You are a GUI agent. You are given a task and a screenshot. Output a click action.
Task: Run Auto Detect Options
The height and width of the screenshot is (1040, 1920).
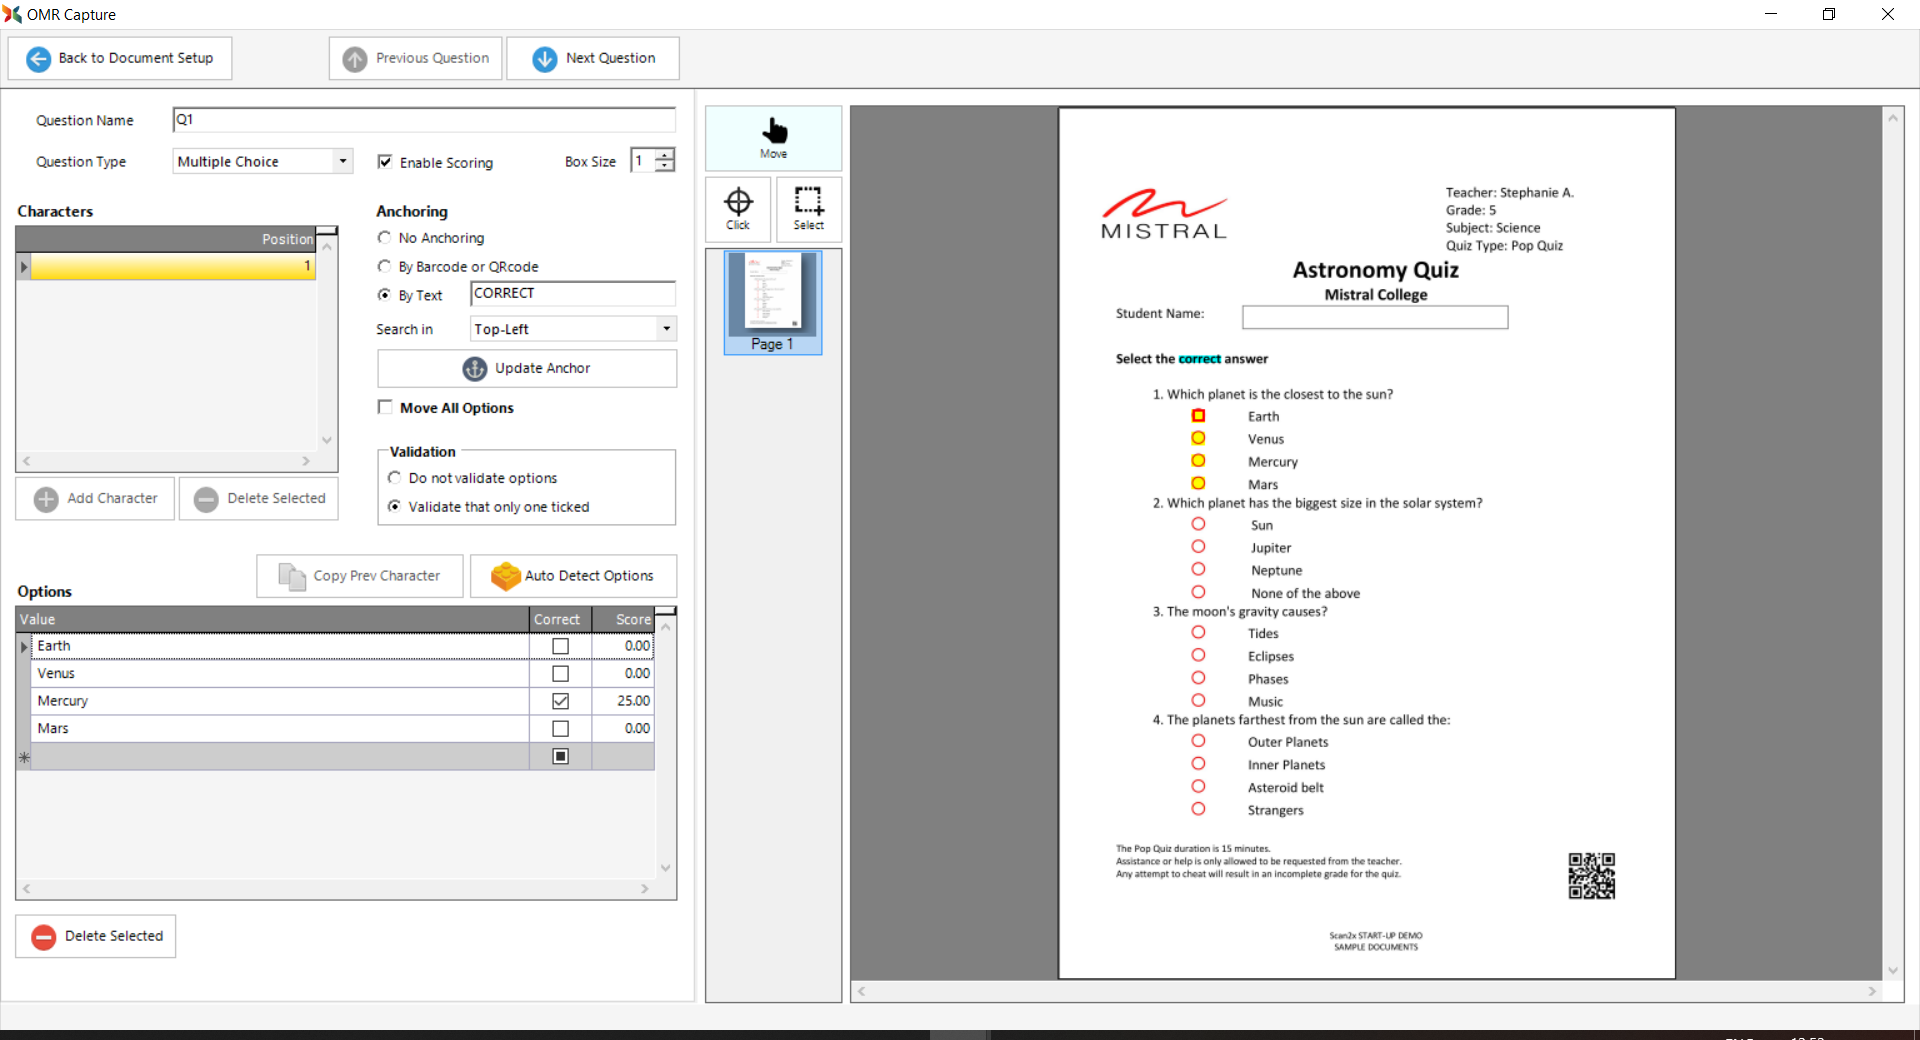573,576
